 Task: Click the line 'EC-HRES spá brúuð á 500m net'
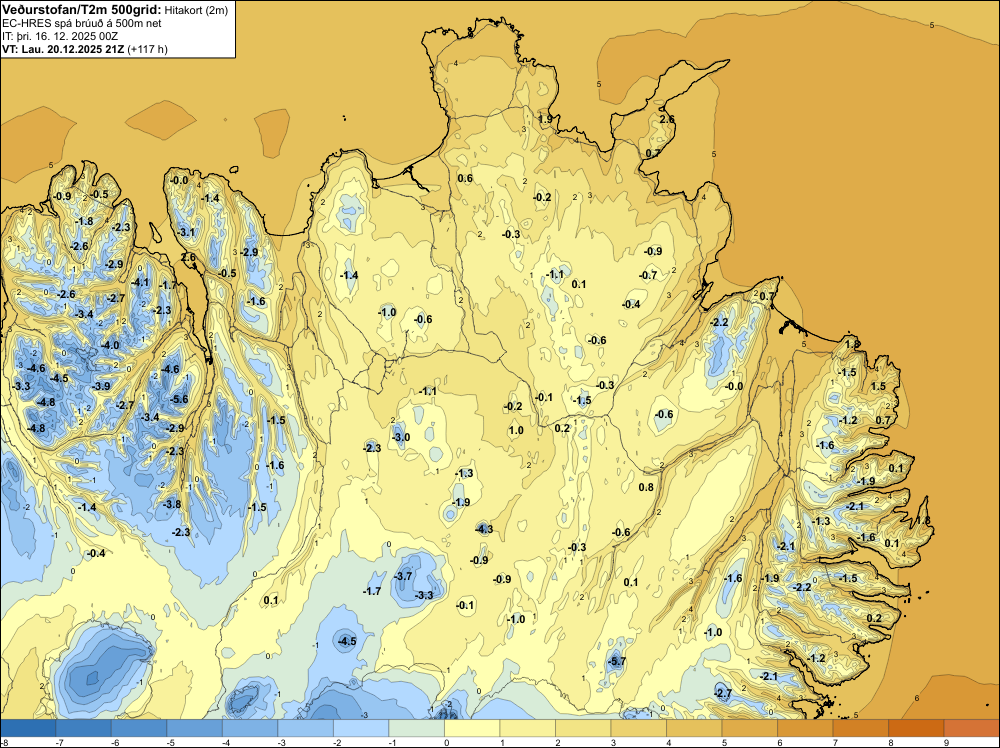click(82, 23)
